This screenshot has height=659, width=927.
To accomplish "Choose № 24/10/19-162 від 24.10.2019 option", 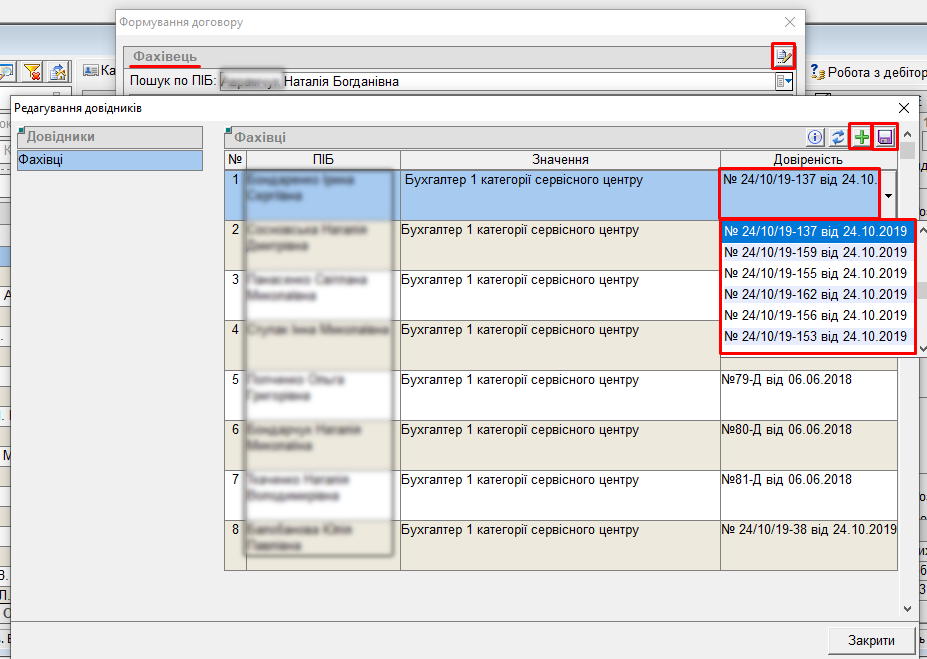I will (x=816, y=294).
